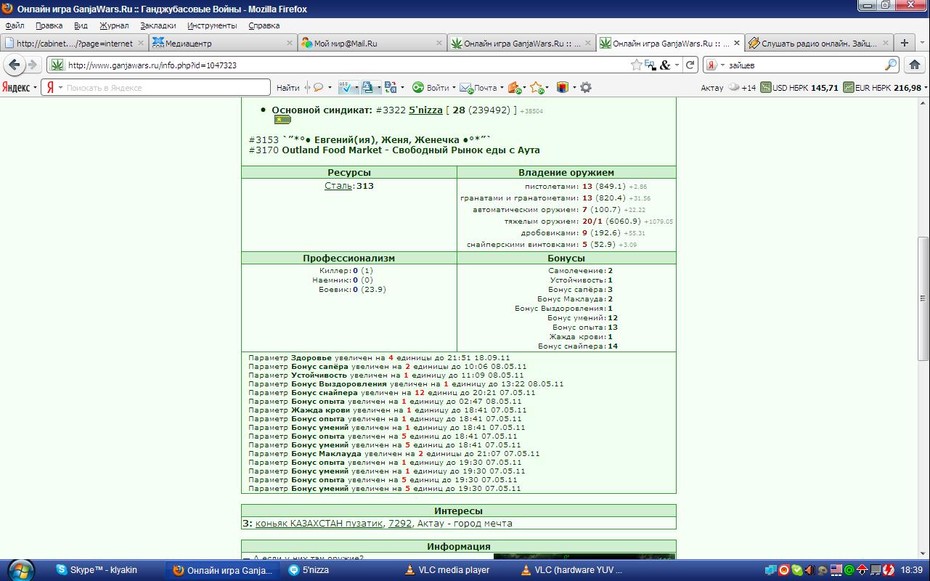The image size is (930, 581).
Task: Switch to the Слушать радио онлайн tab
Action: coord(818,43)
